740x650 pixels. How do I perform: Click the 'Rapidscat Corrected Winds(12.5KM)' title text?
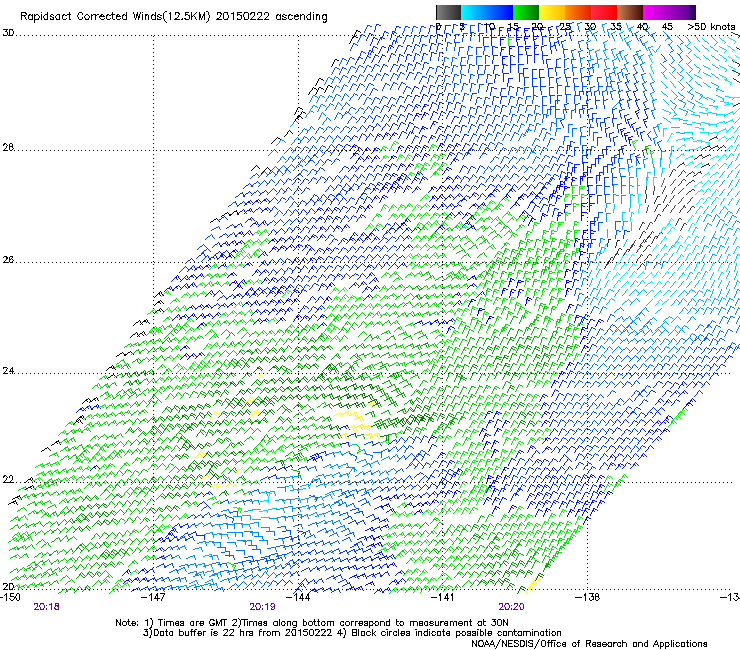(x=115, y=17)
